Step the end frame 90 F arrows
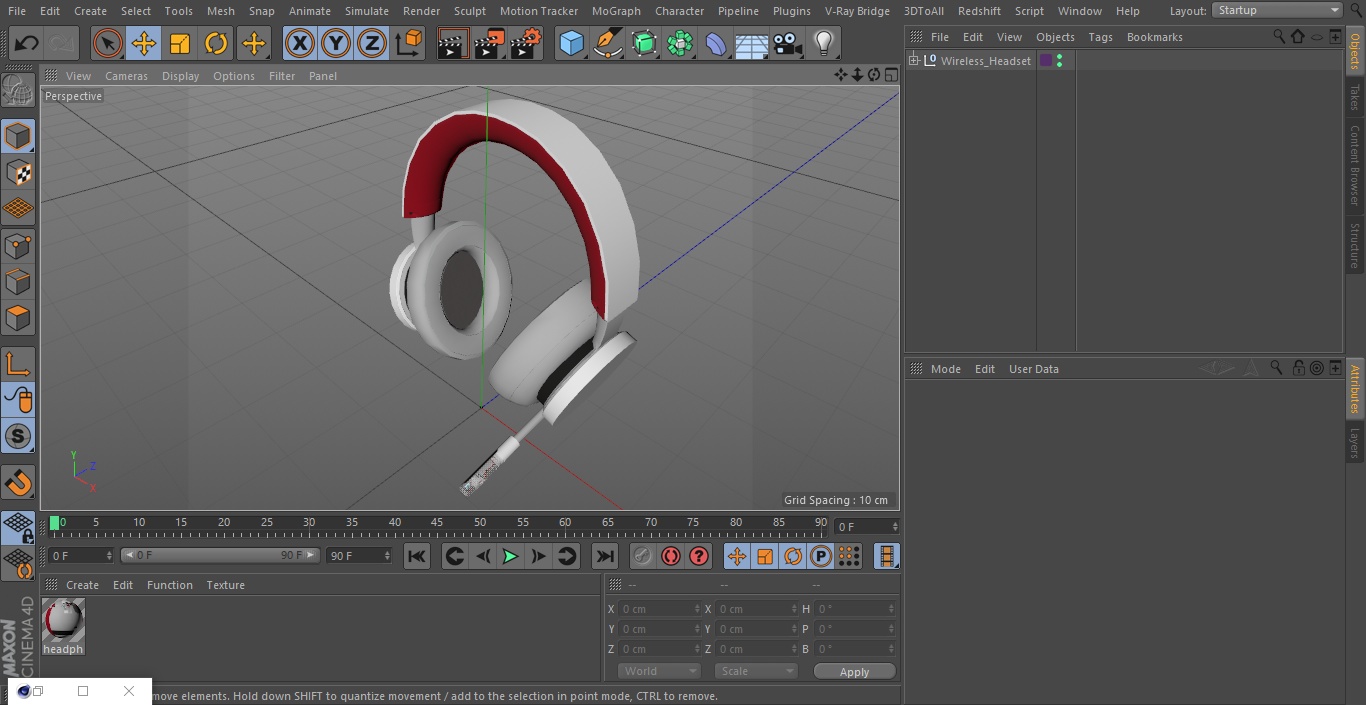Viewport: 1366px width, 705px height. (x=387, y=555)
